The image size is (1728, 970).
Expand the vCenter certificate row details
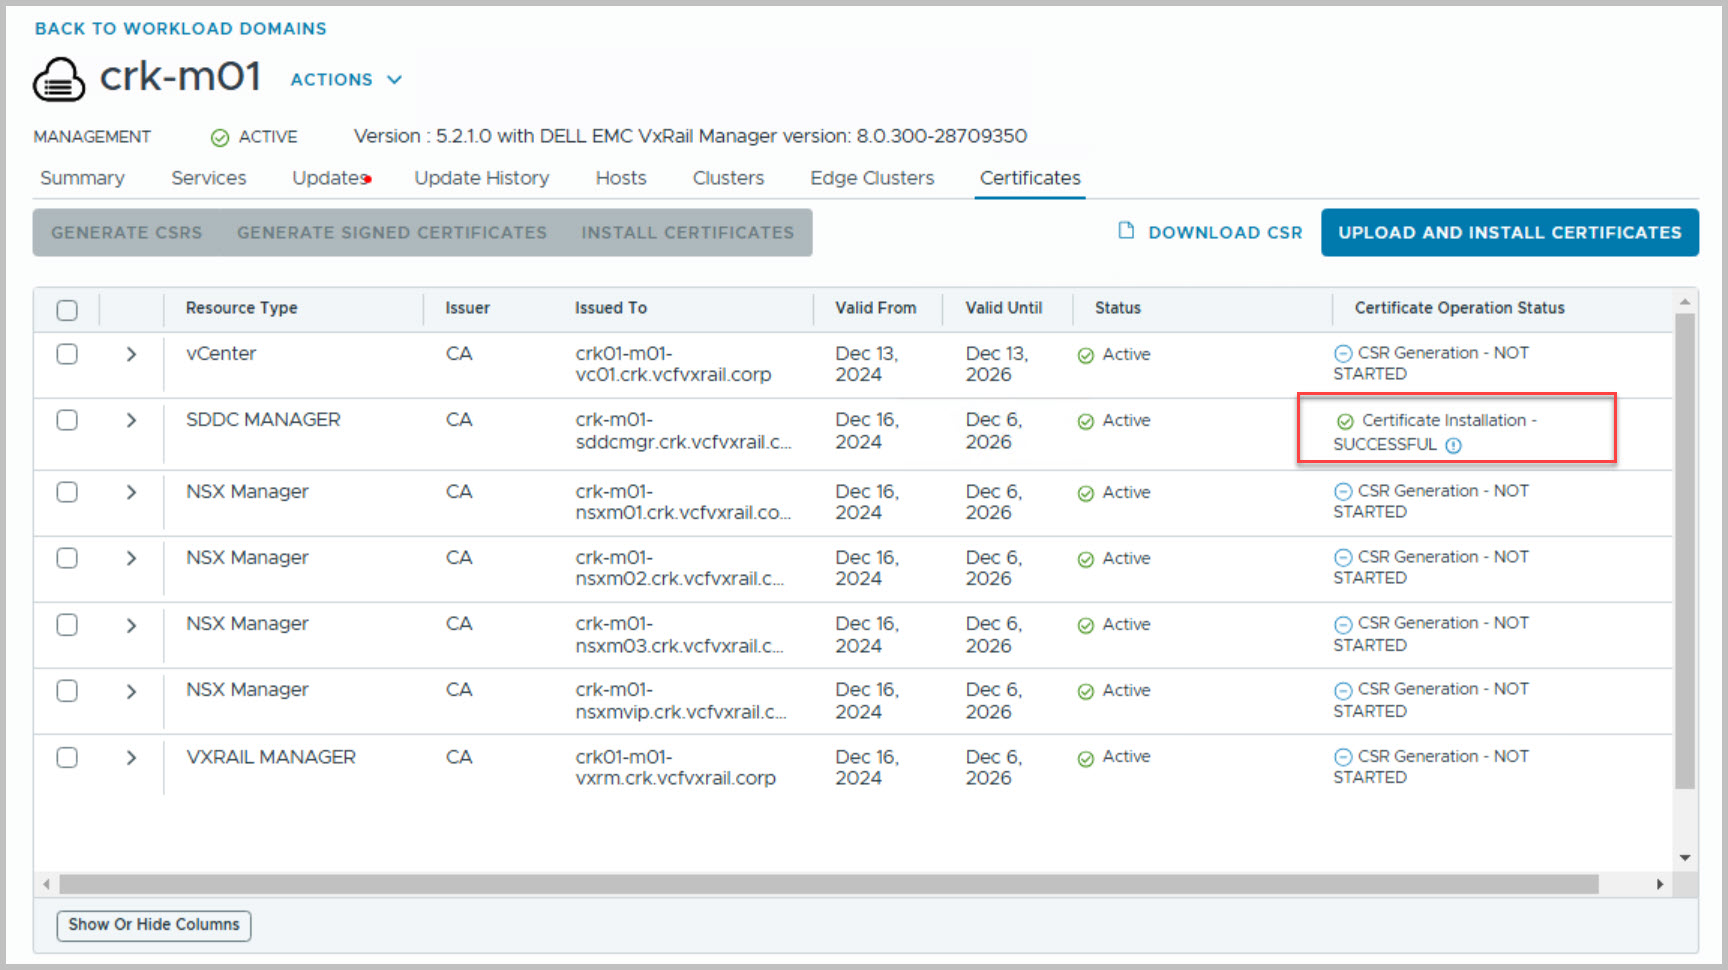point(131,354)
